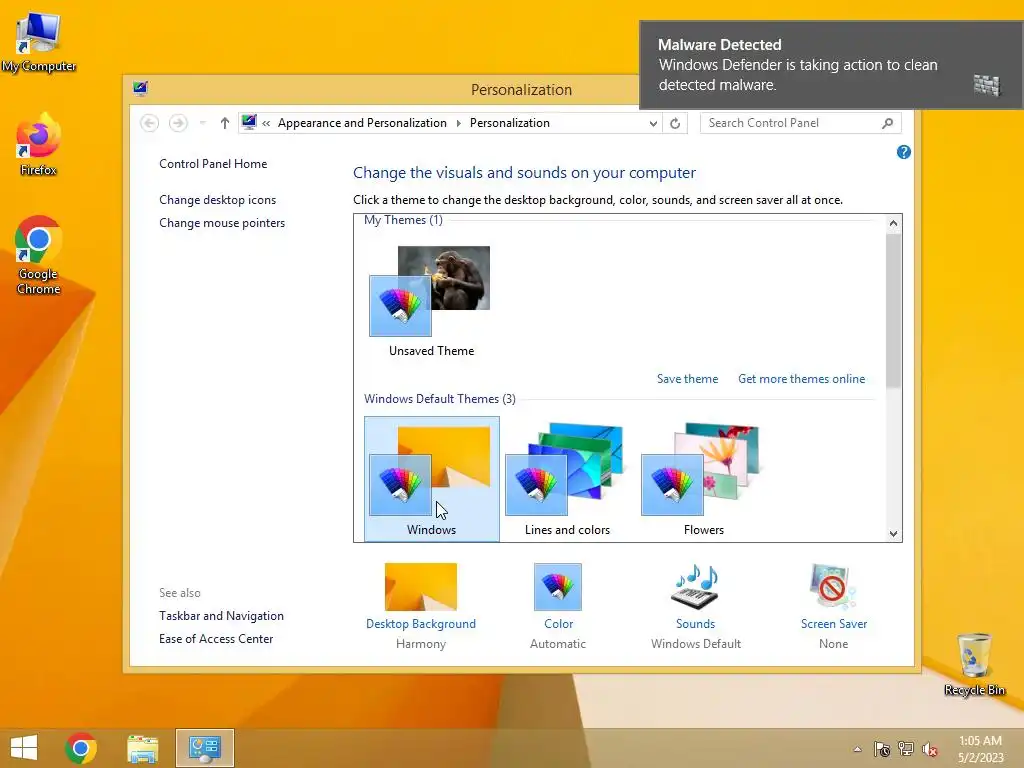Expand the breadcrumb chevron before Appearance

click(266, 123)
